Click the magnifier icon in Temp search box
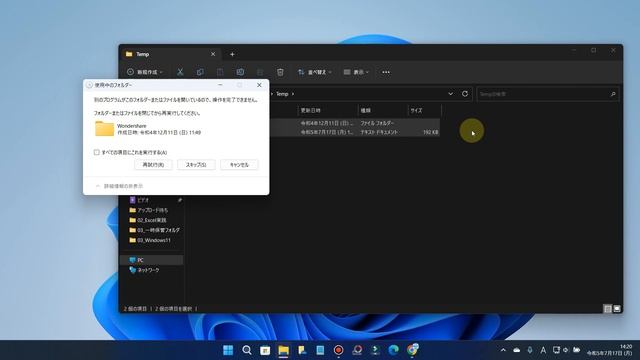The width and height of the screenshot is (640, 360). click(x=613, y=94)
